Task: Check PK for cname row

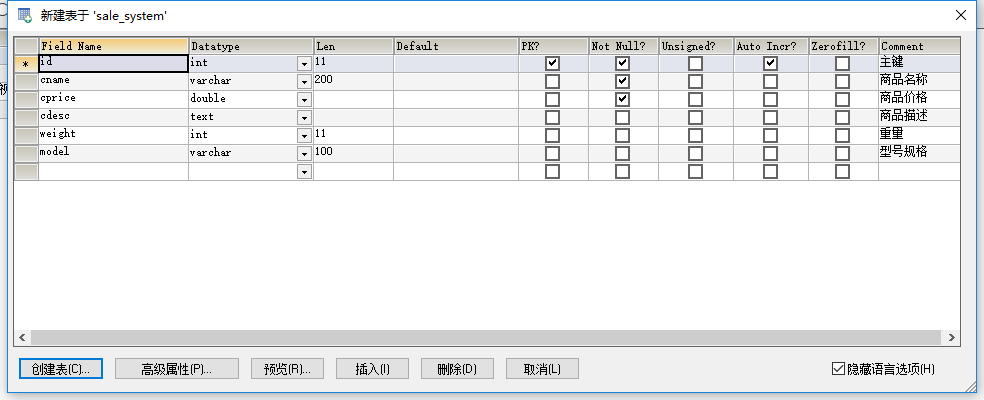Action: click(552, 82)
